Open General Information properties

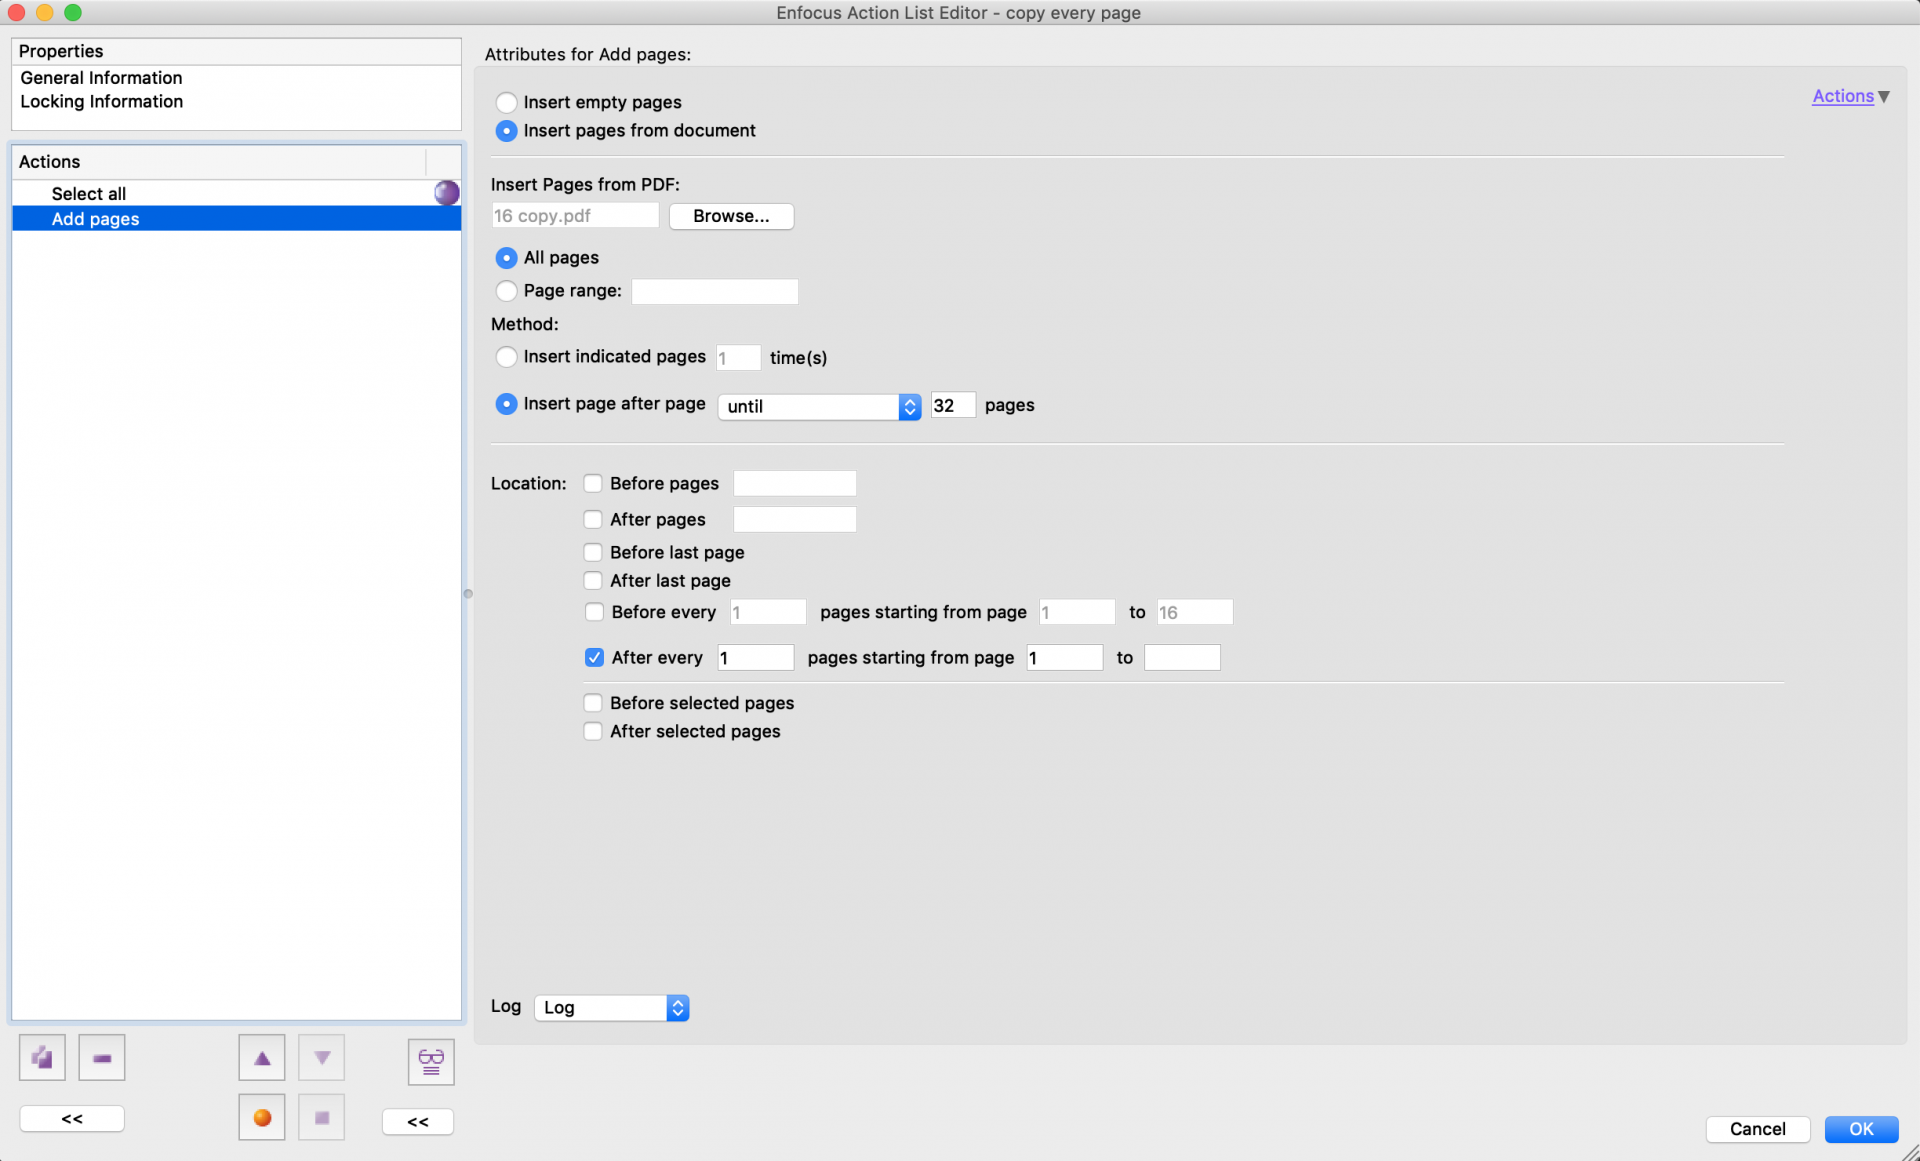(x=101, y=78)
